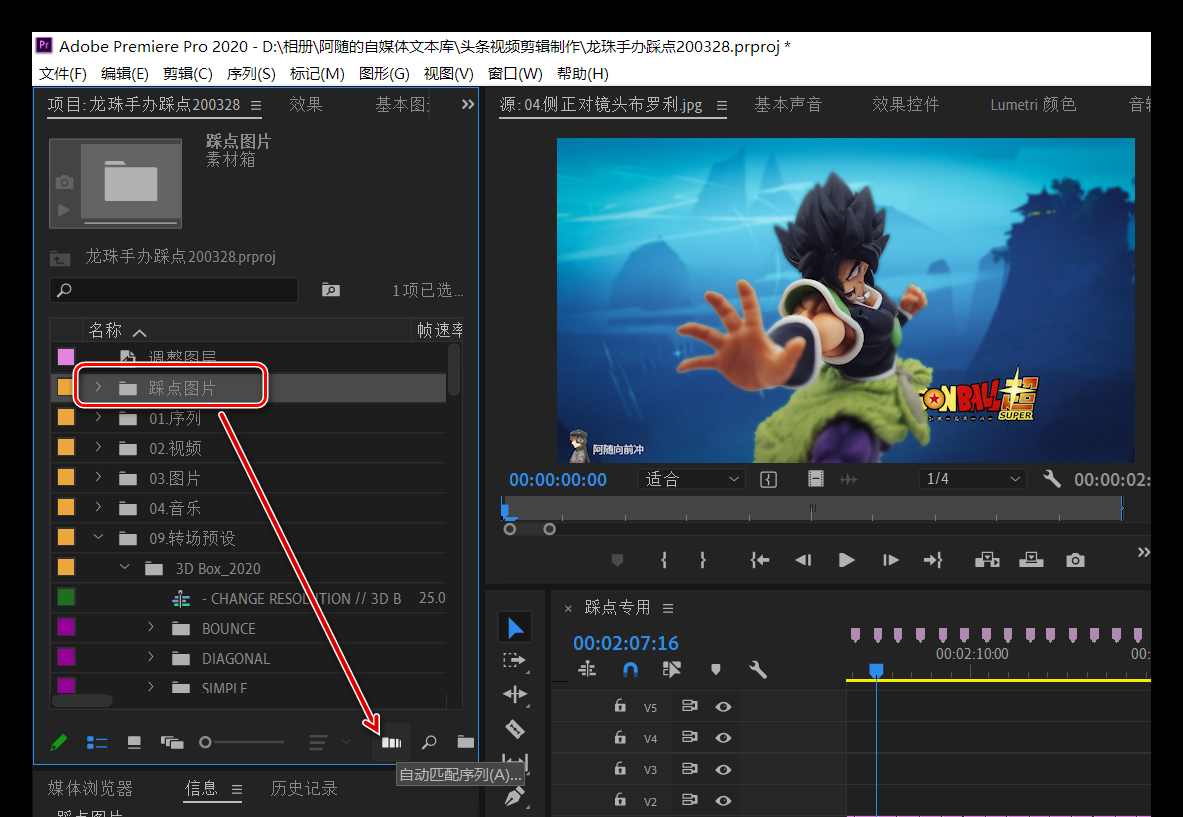This screenshot has width=1183, height=817.
Task: Toggle V4 track output eye
Action: [x=723, y=738]
